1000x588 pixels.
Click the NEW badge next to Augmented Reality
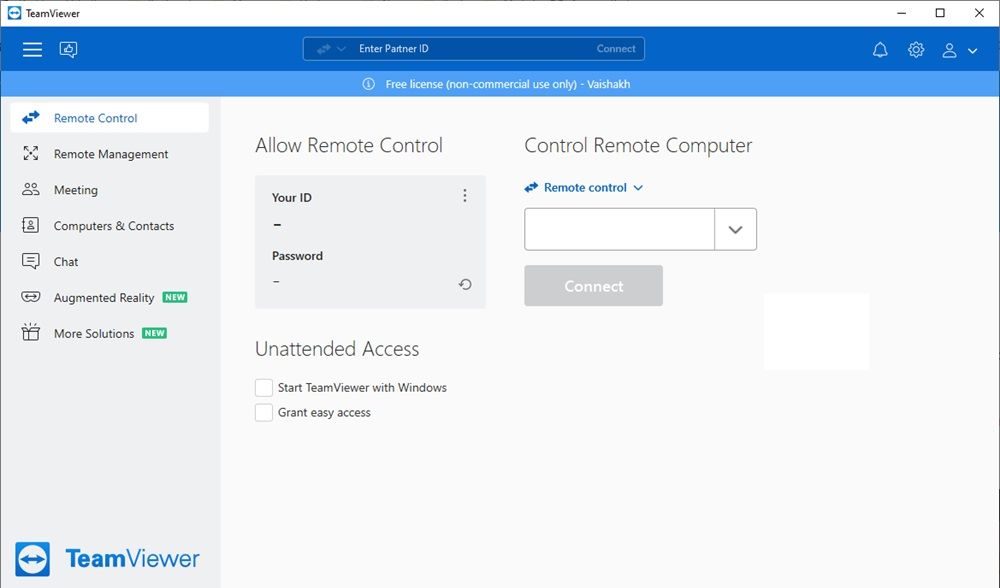pos(175,297)
